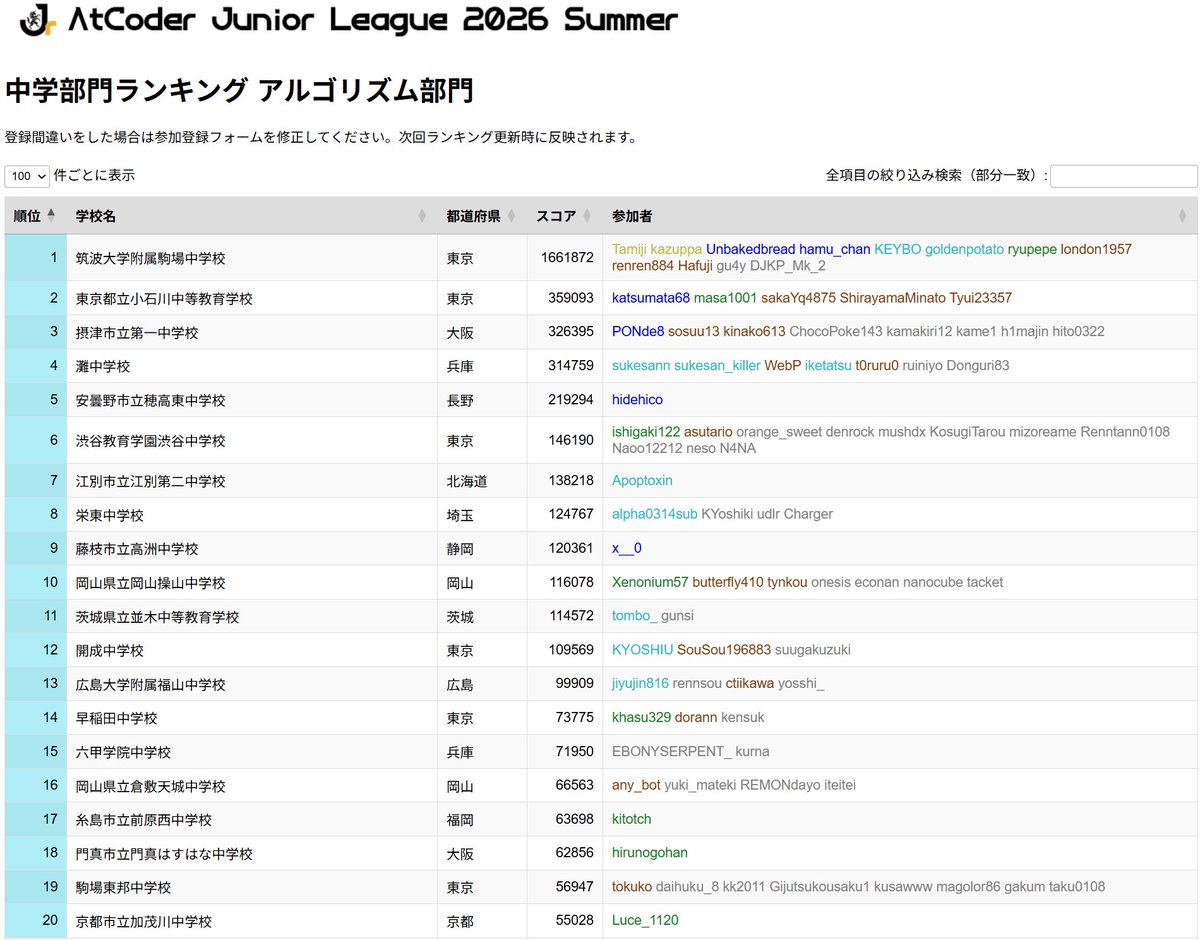Click participant hidehico
This screenshot has height=940, width=1200.
637,400
